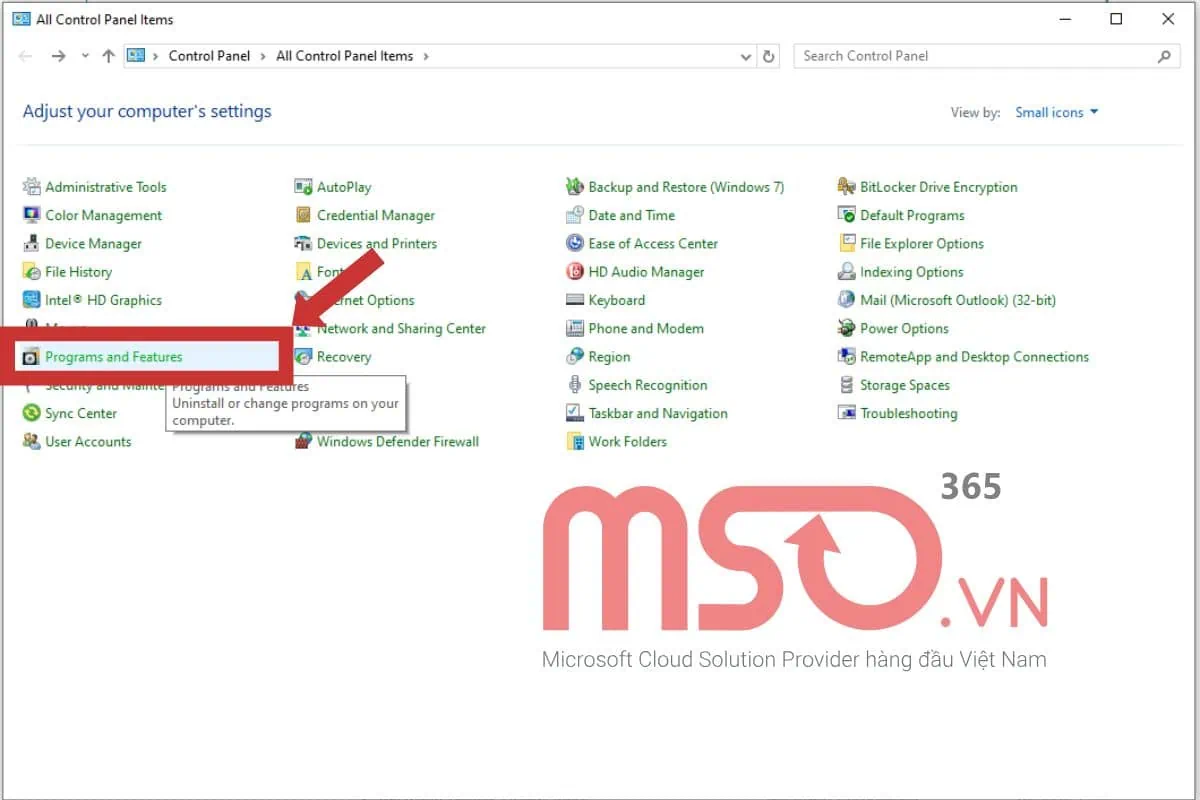Image resolution: width=1200 pixels, height=800 pixels.
Task: Expand the recent locations arrow
Action: point(85,57)
